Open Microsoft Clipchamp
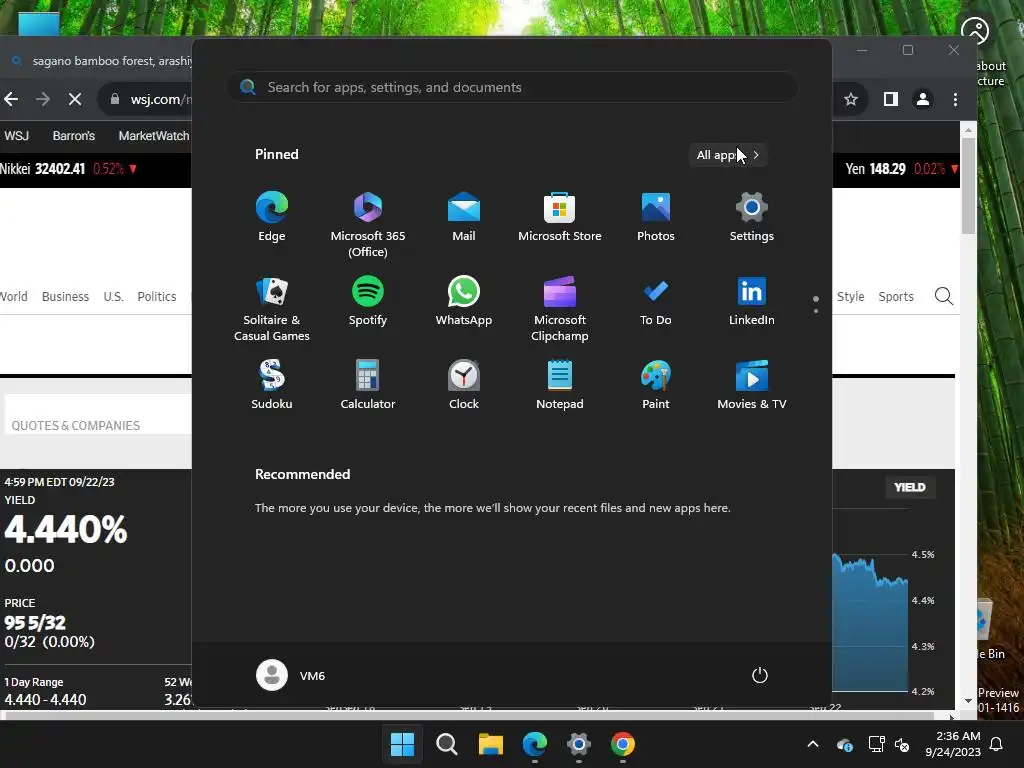Screen dimensions: 1024x768 click(560, 308)
